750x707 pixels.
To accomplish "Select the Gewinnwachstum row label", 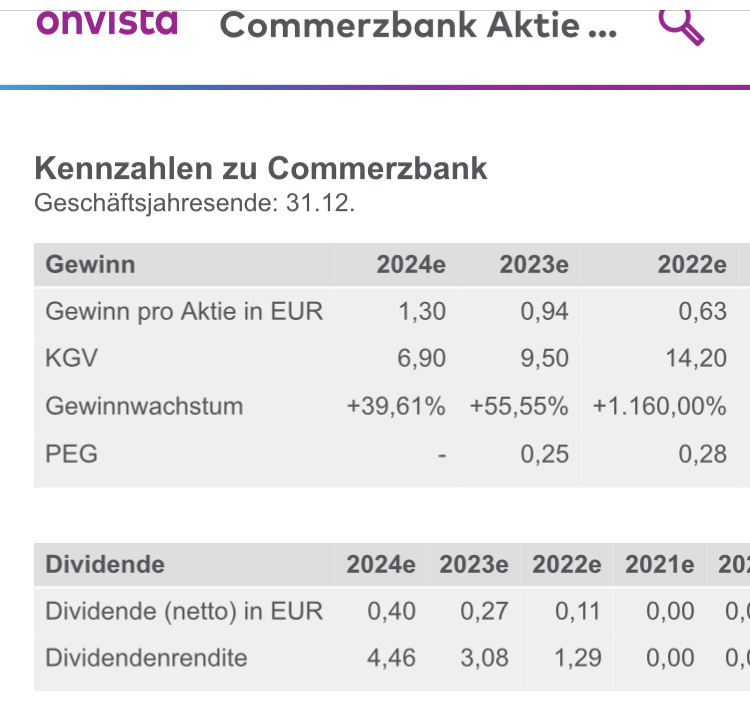I will 145,406.
